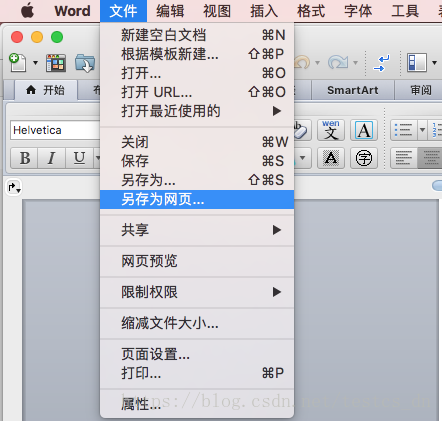The width and height of the screenshot is (442, 421).
Task: Click the clear formatting eraser icon
Action: [302, 130]
